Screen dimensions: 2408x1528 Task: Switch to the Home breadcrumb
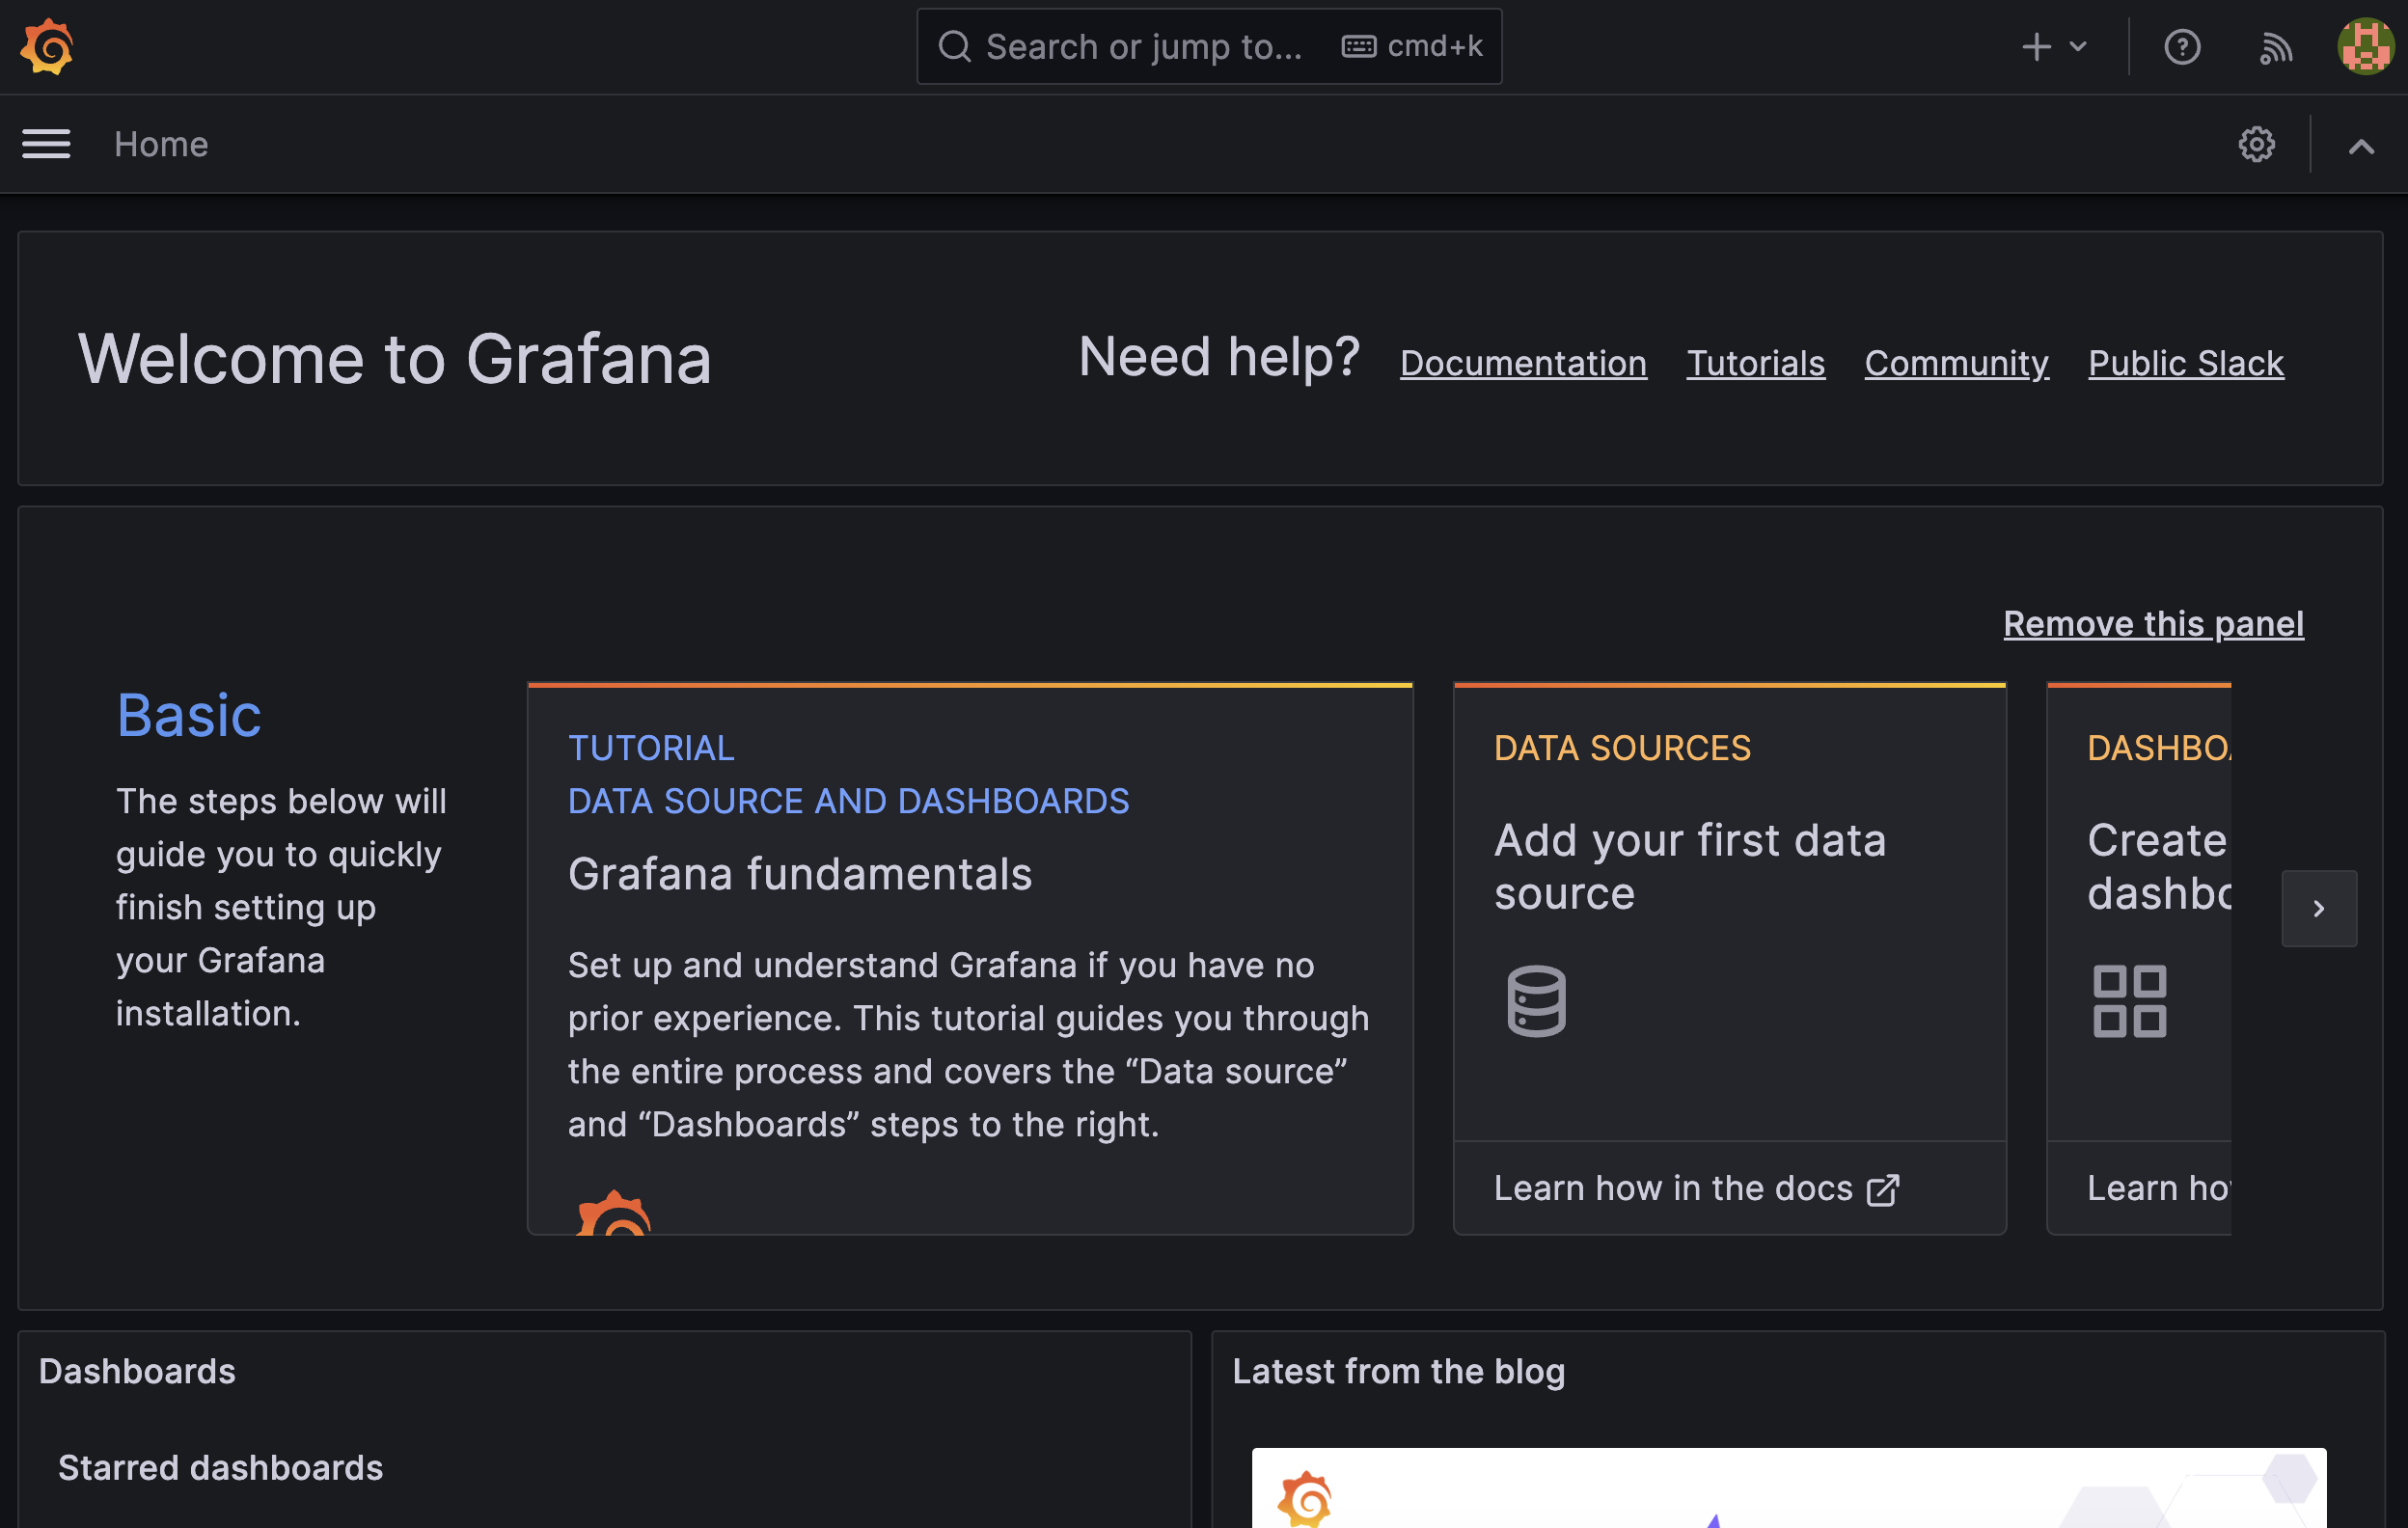tap(161, 144)
